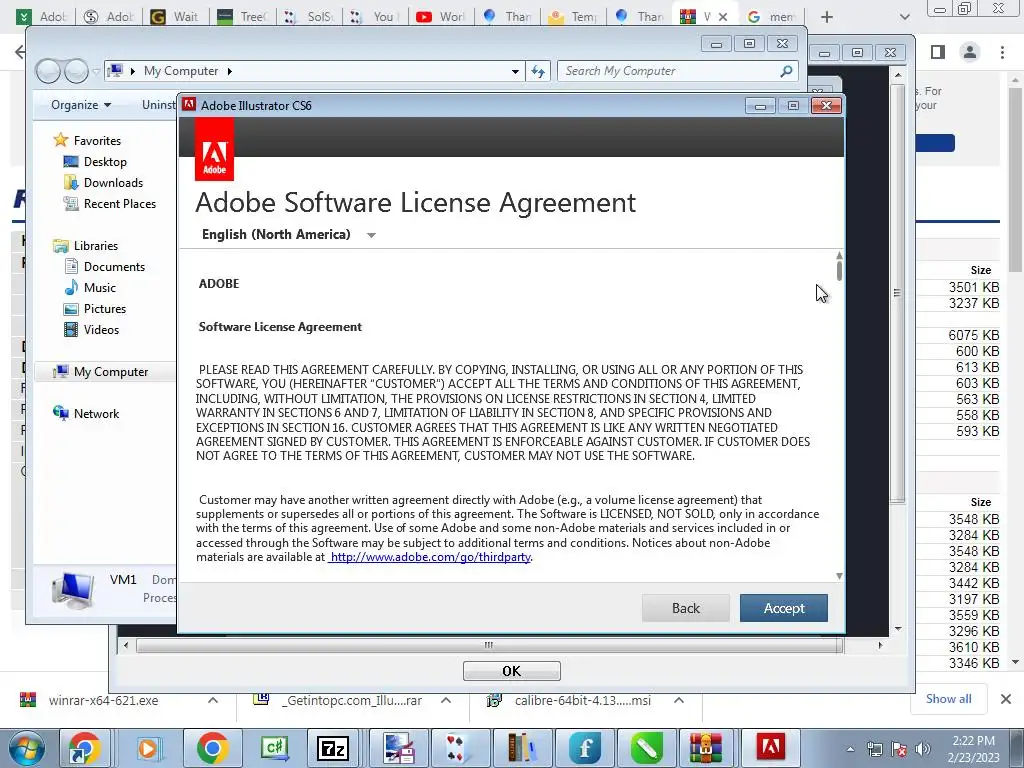Click the Adobe logo in the installer header

tap(214, 150)
